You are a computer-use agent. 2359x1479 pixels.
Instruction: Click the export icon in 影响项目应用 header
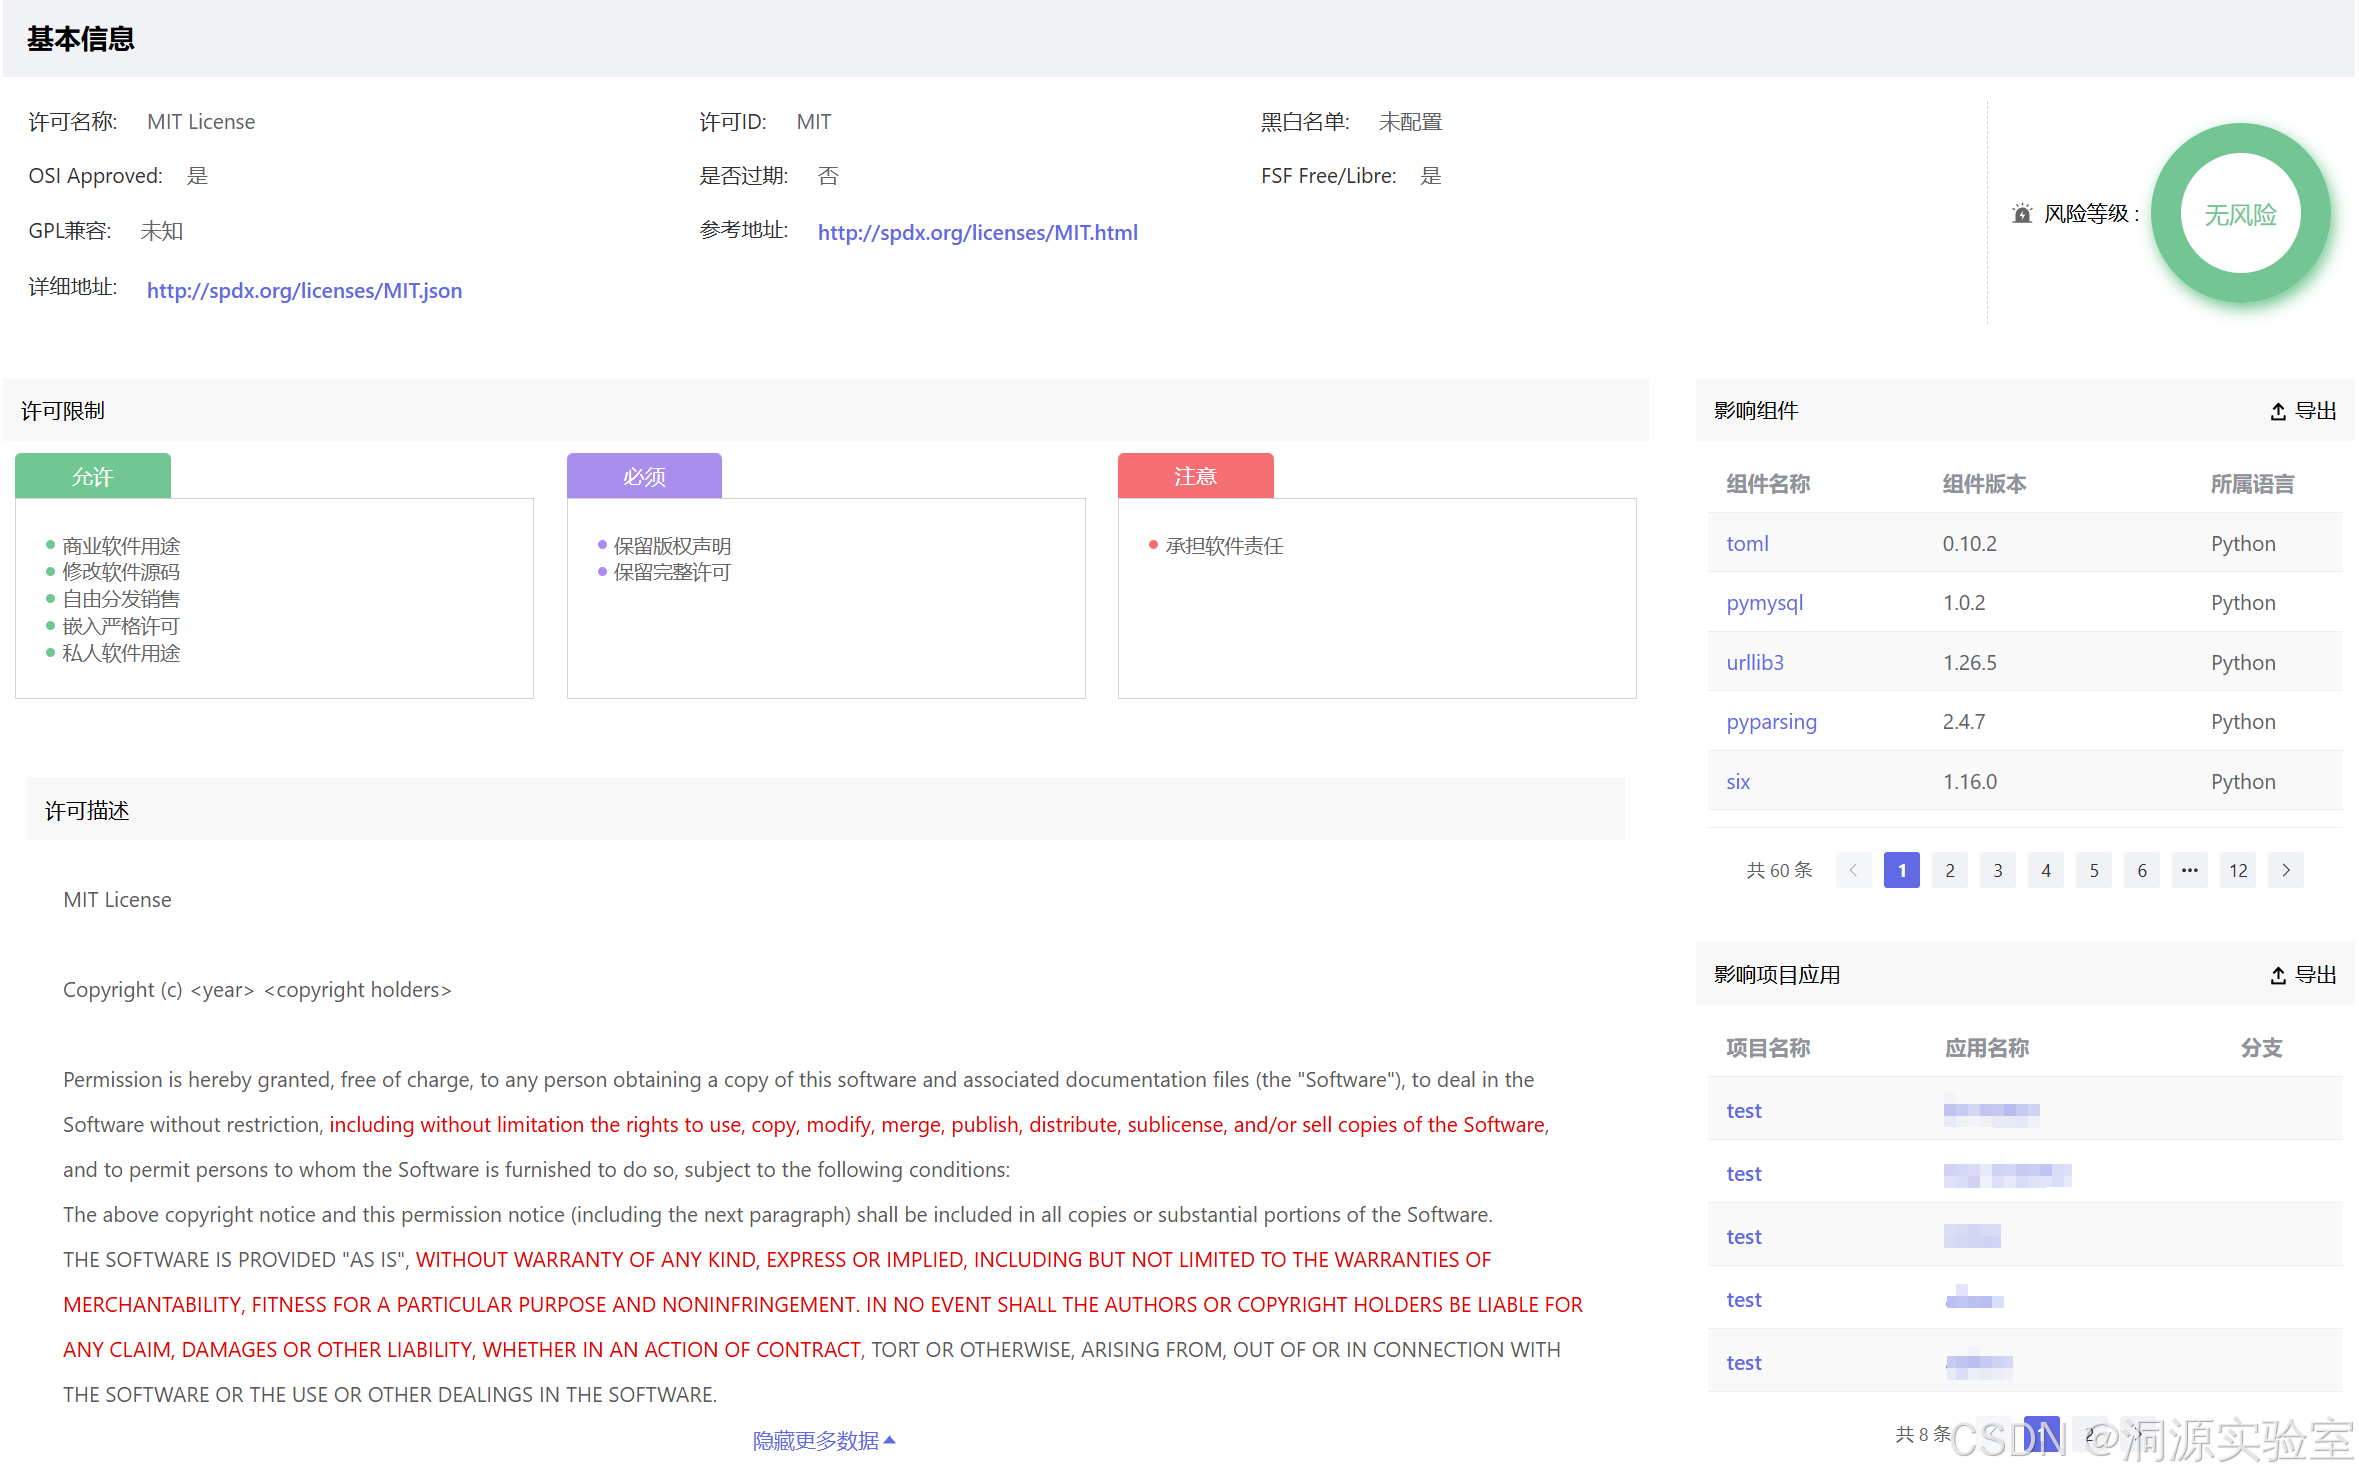coord(2277,975)
